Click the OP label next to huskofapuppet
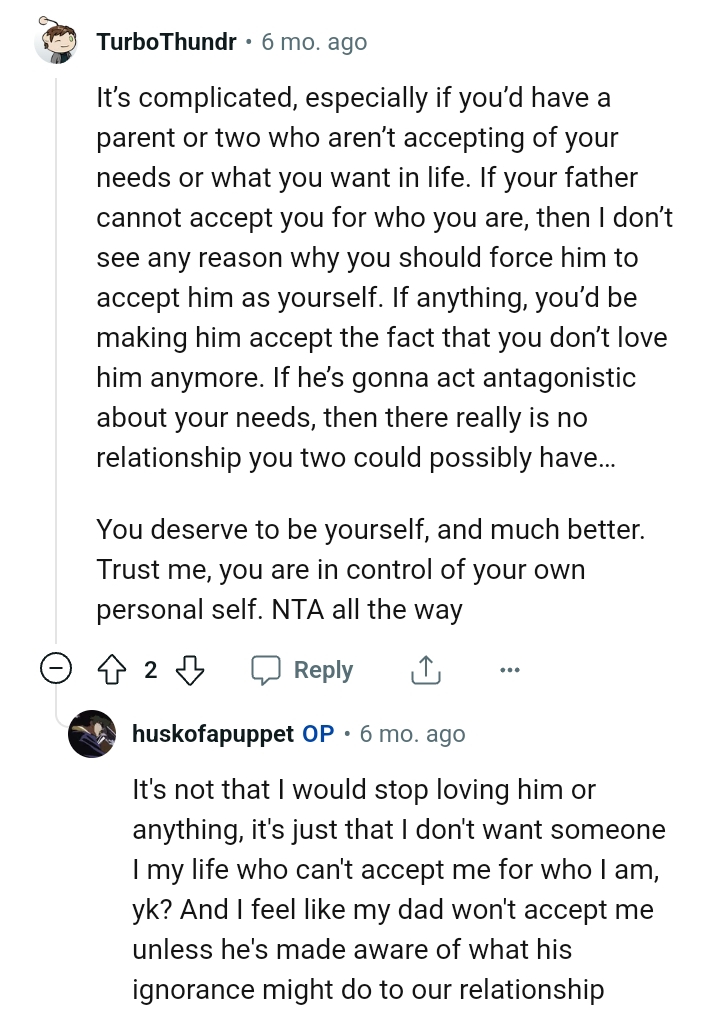This screenshot has height=1020, width=720. pos(316,735)
